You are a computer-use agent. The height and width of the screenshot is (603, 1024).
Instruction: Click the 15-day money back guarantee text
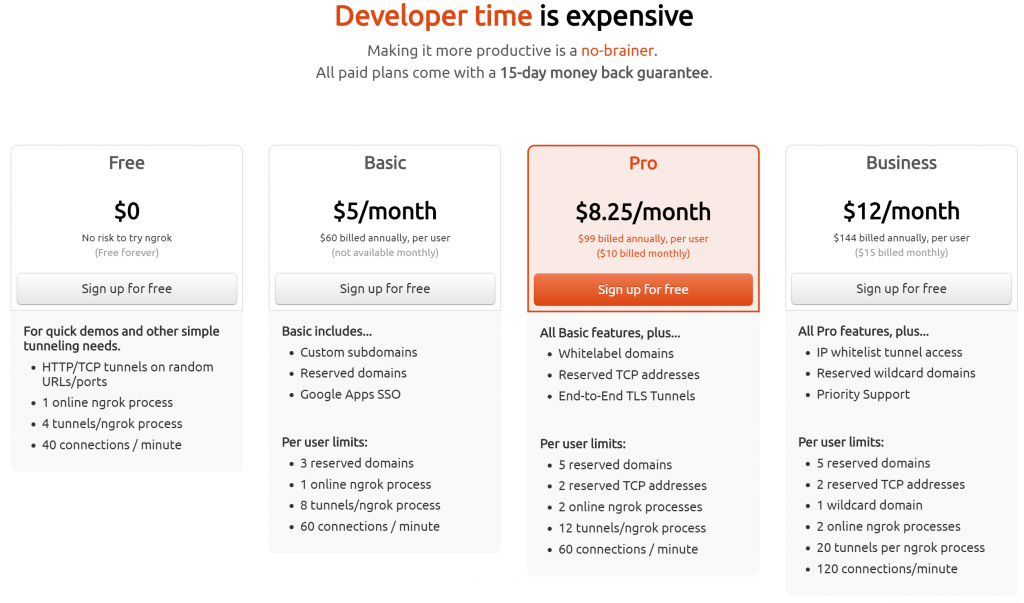click(604, 73)
